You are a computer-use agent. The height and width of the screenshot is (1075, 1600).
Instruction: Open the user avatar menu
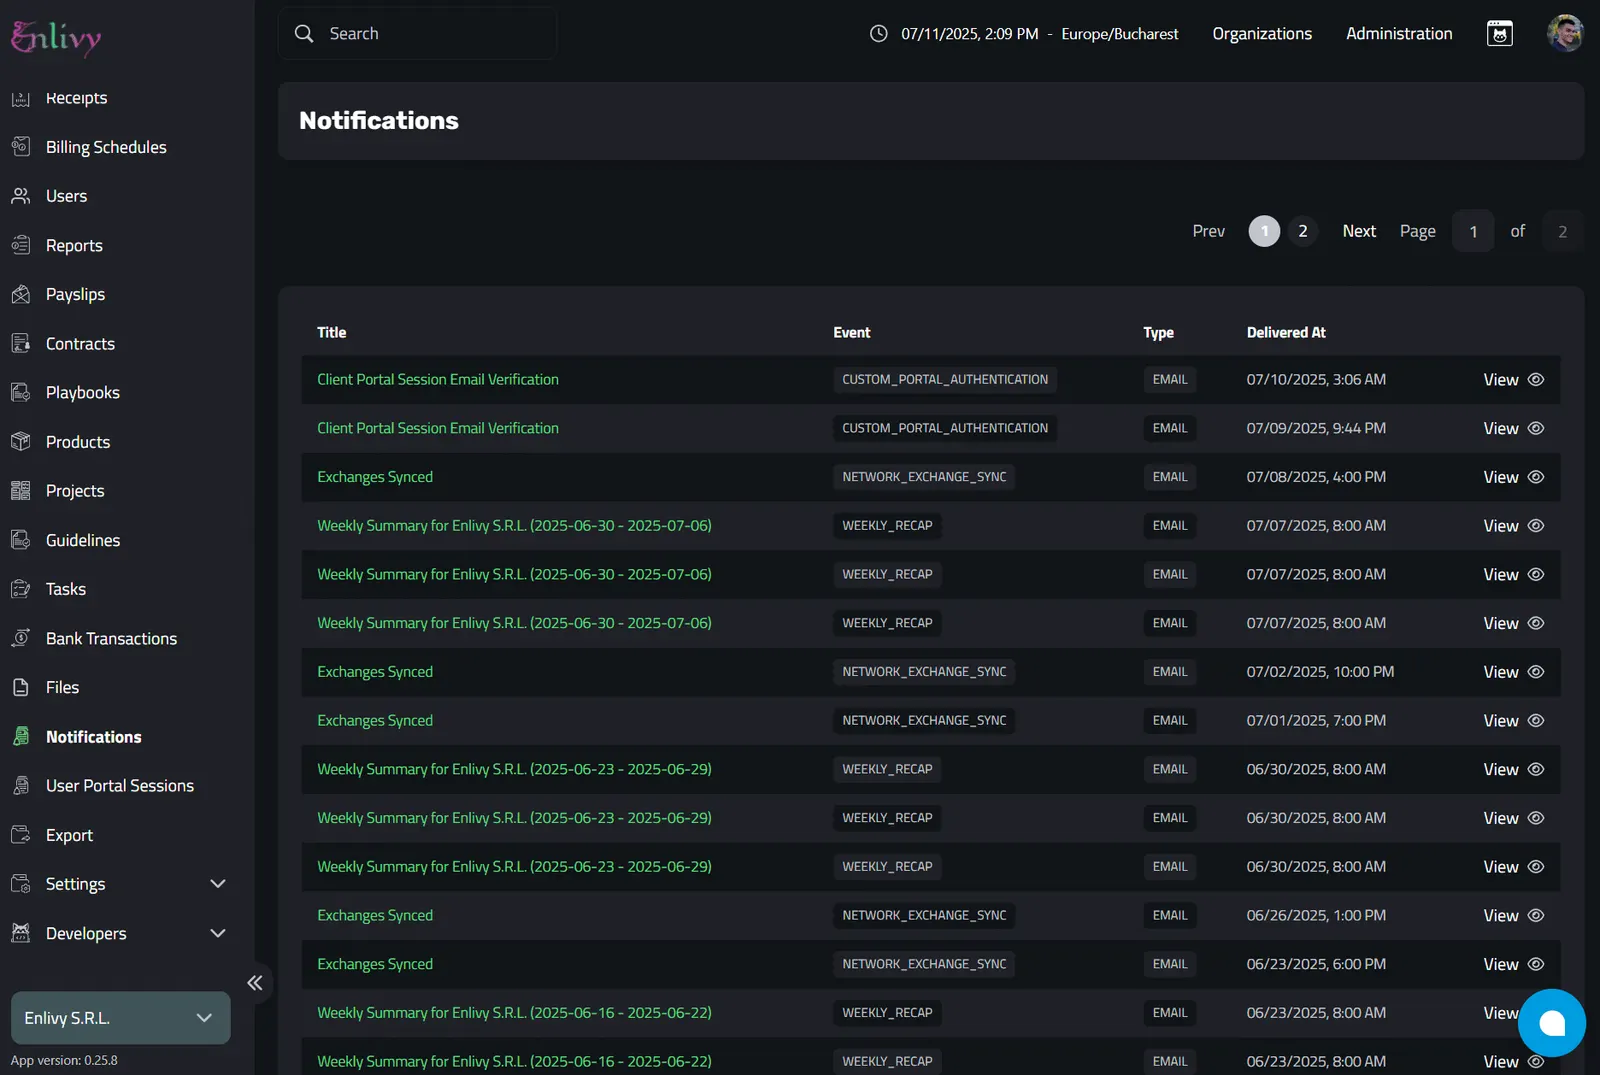(x=1565, y=33)
